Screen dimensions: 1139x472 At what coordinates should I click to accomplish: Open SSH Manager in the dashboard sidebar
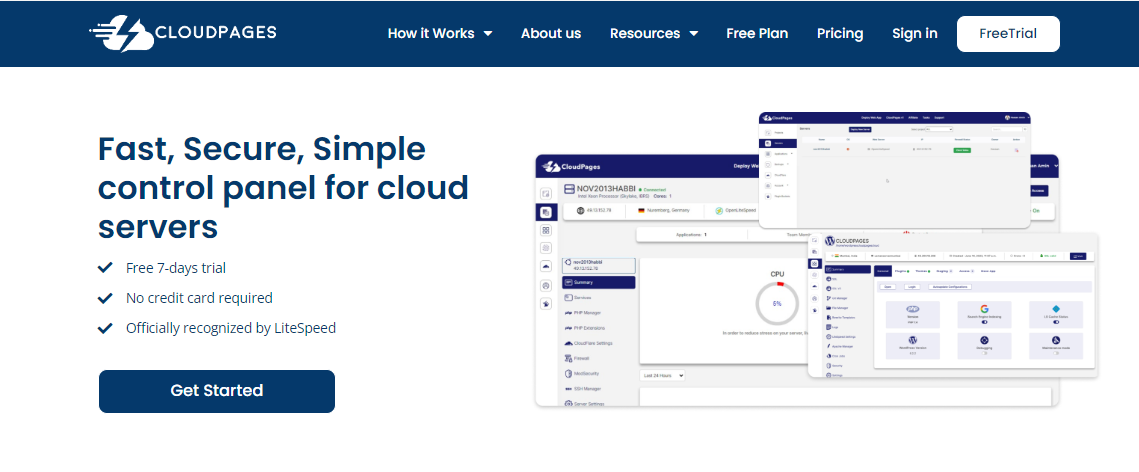pos(582,388)
